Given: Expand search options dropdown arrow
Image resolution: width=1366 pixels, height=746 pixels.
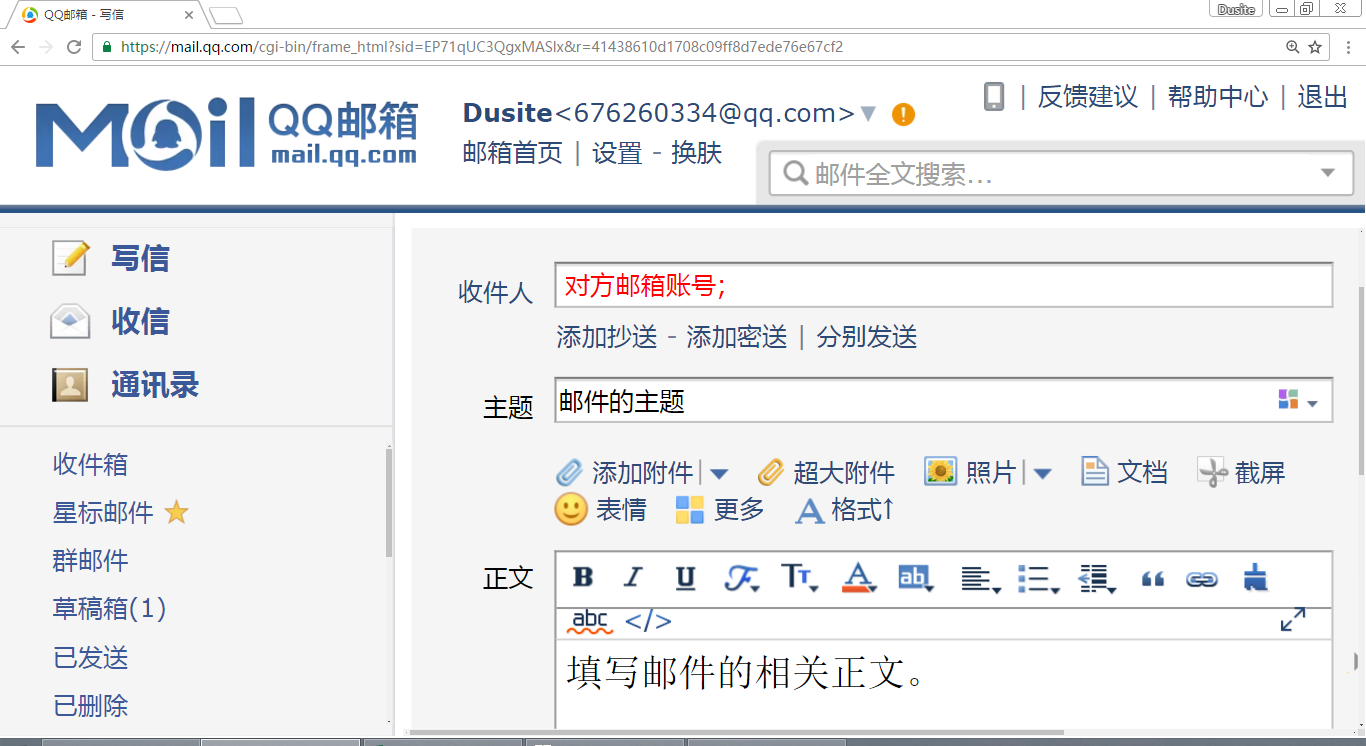Looking at the screenshot, I should pyautogui.click(x=1328, y=173).
